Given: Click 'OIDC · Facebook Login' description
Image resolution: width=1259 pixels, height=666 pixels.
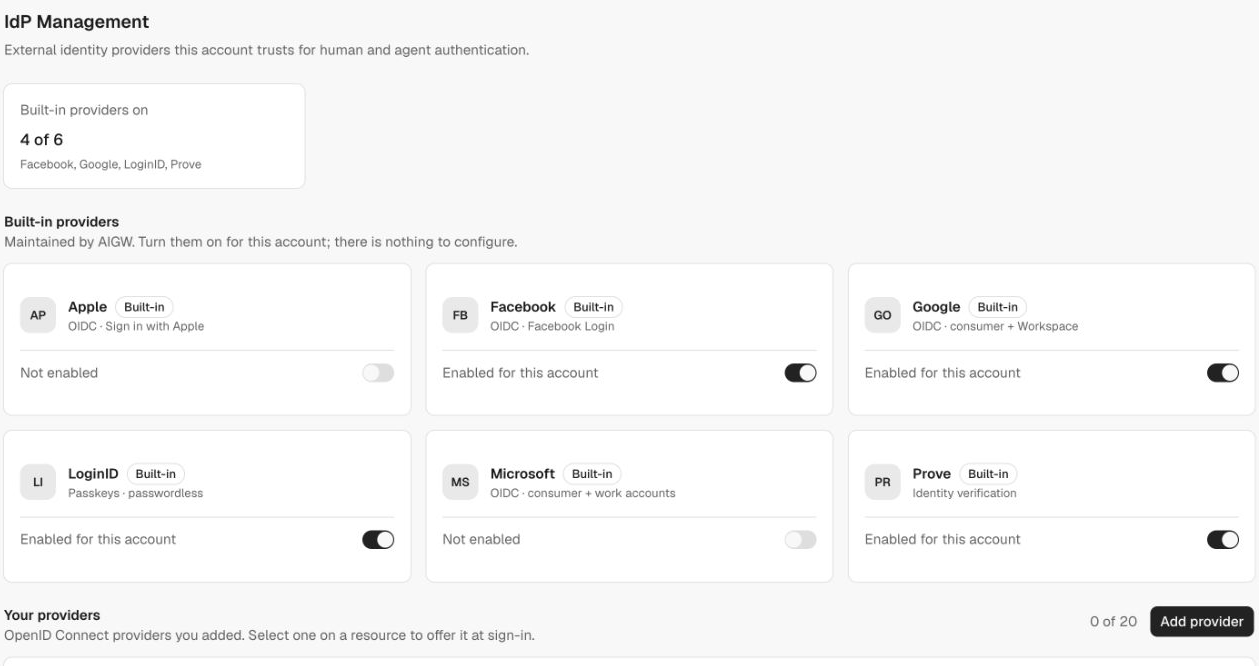Looking at the screenshot, I should pyautogui.click(x=552, y=326).
